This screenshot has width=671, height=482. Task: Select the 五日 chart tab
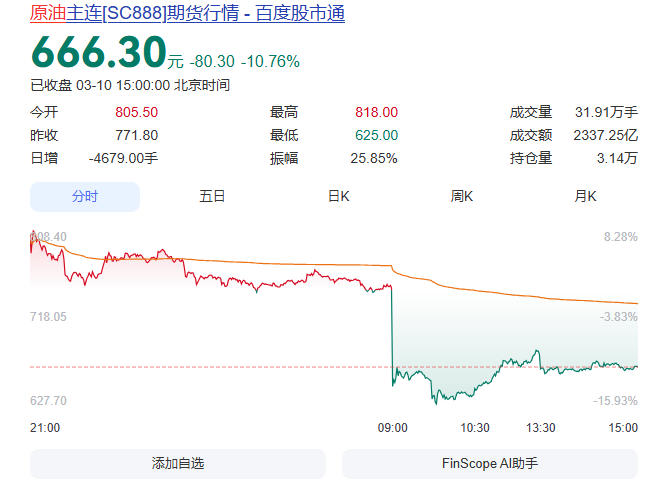212,197
